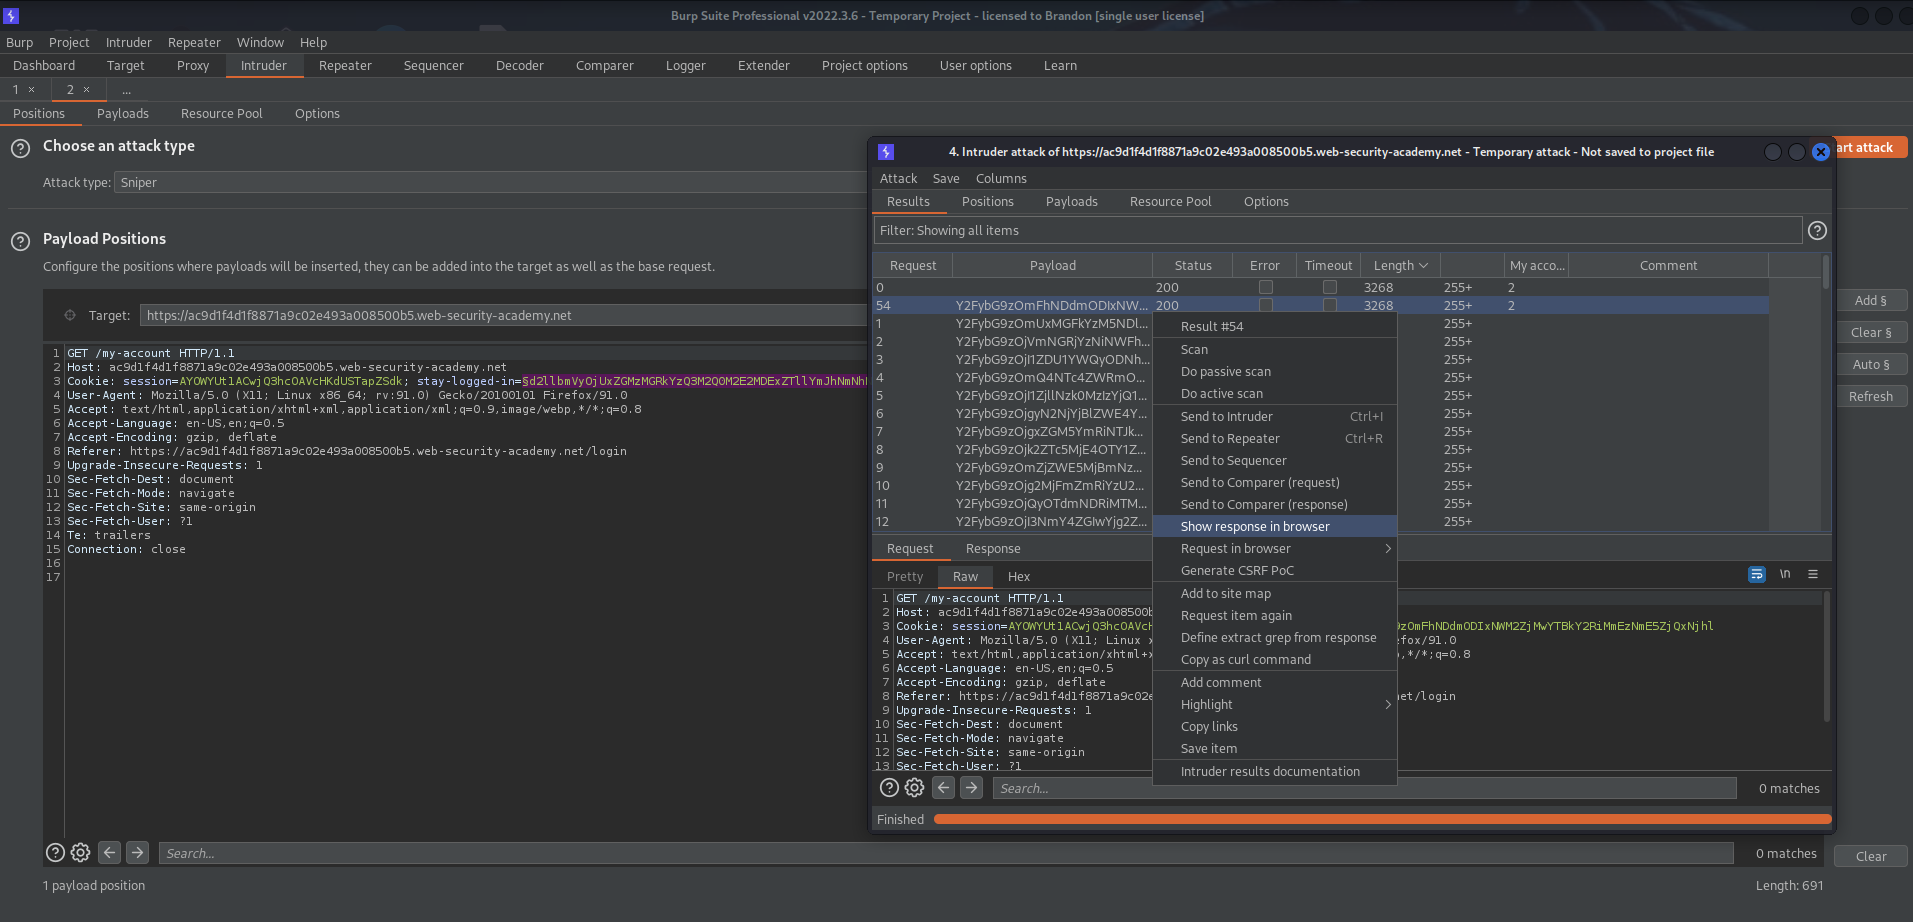Toggle show non-printable characters \n icon
1913x922 pixels.
click(1785, 574)
